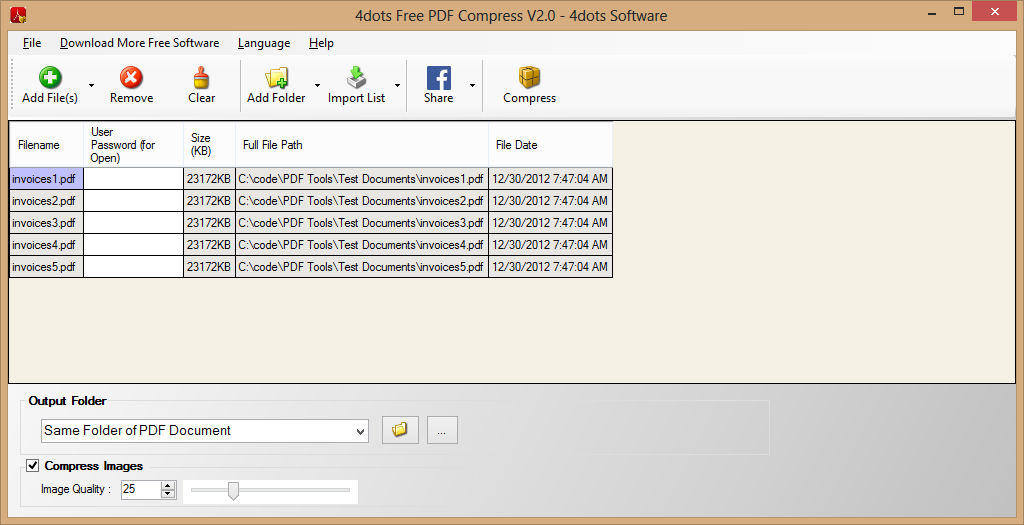The height and width of the screenshot is (525, 1024).
Task: Click the yellow folder button beside Output Folder
Action: 400,430
